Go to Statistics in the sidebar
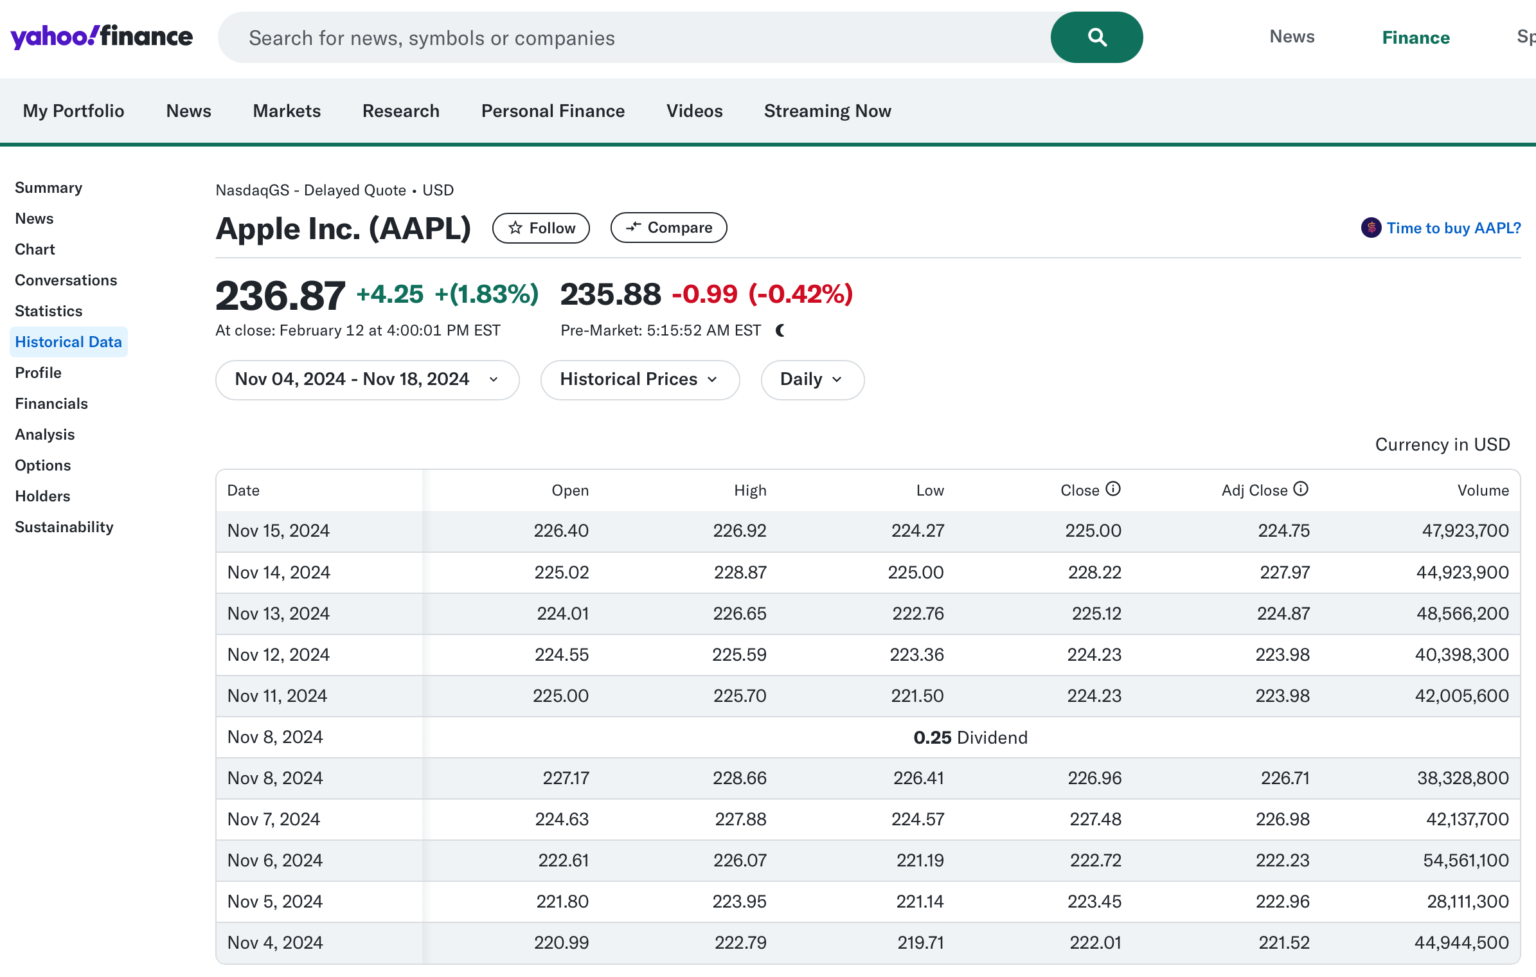The image size is (1536, 977). (49, 312)
